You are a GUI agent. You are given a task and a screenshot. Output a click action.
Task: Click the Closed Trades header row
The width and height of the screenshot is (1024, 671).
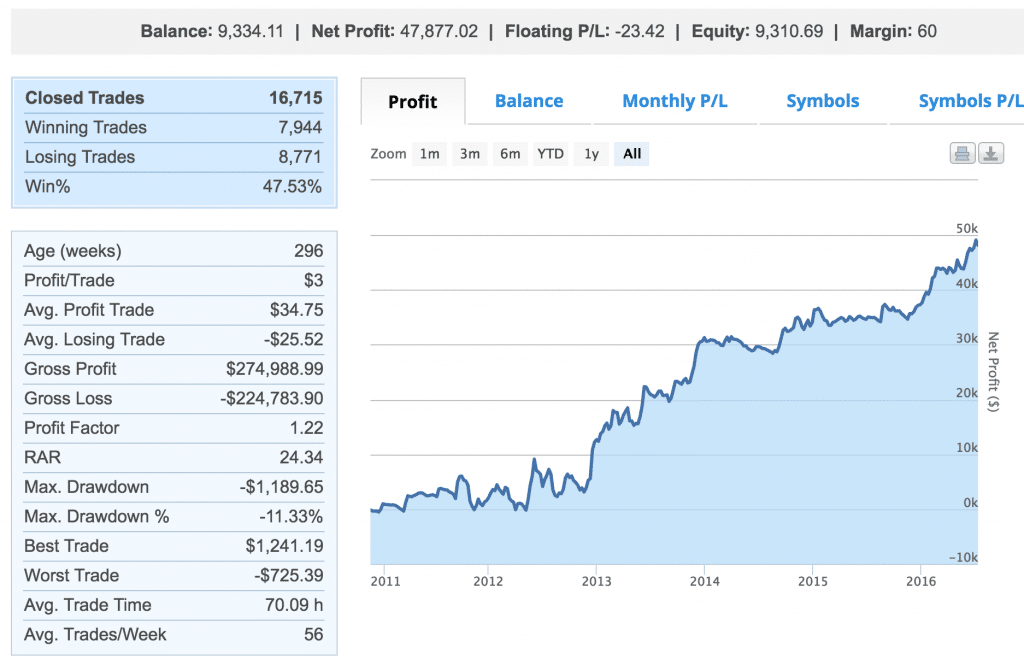click(x=174, y=98)
